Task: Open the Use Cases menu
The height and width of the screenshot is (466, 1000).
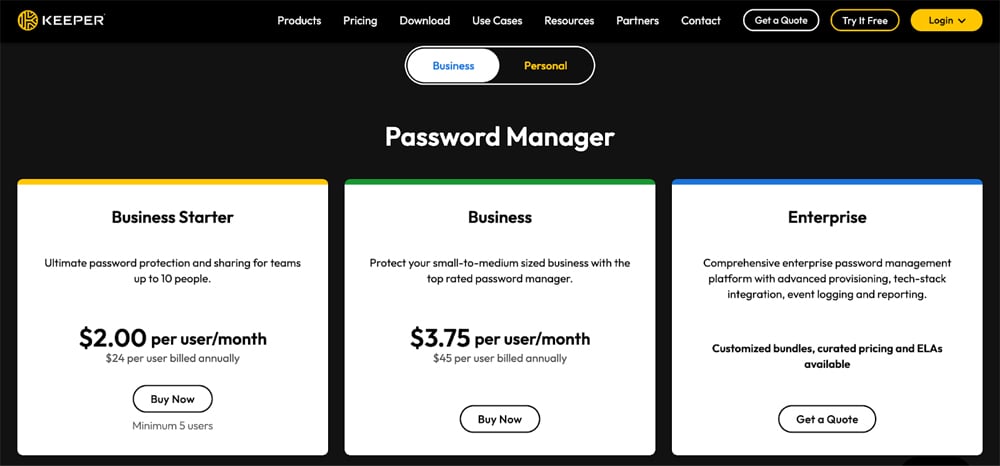Action: pos(497,21)
